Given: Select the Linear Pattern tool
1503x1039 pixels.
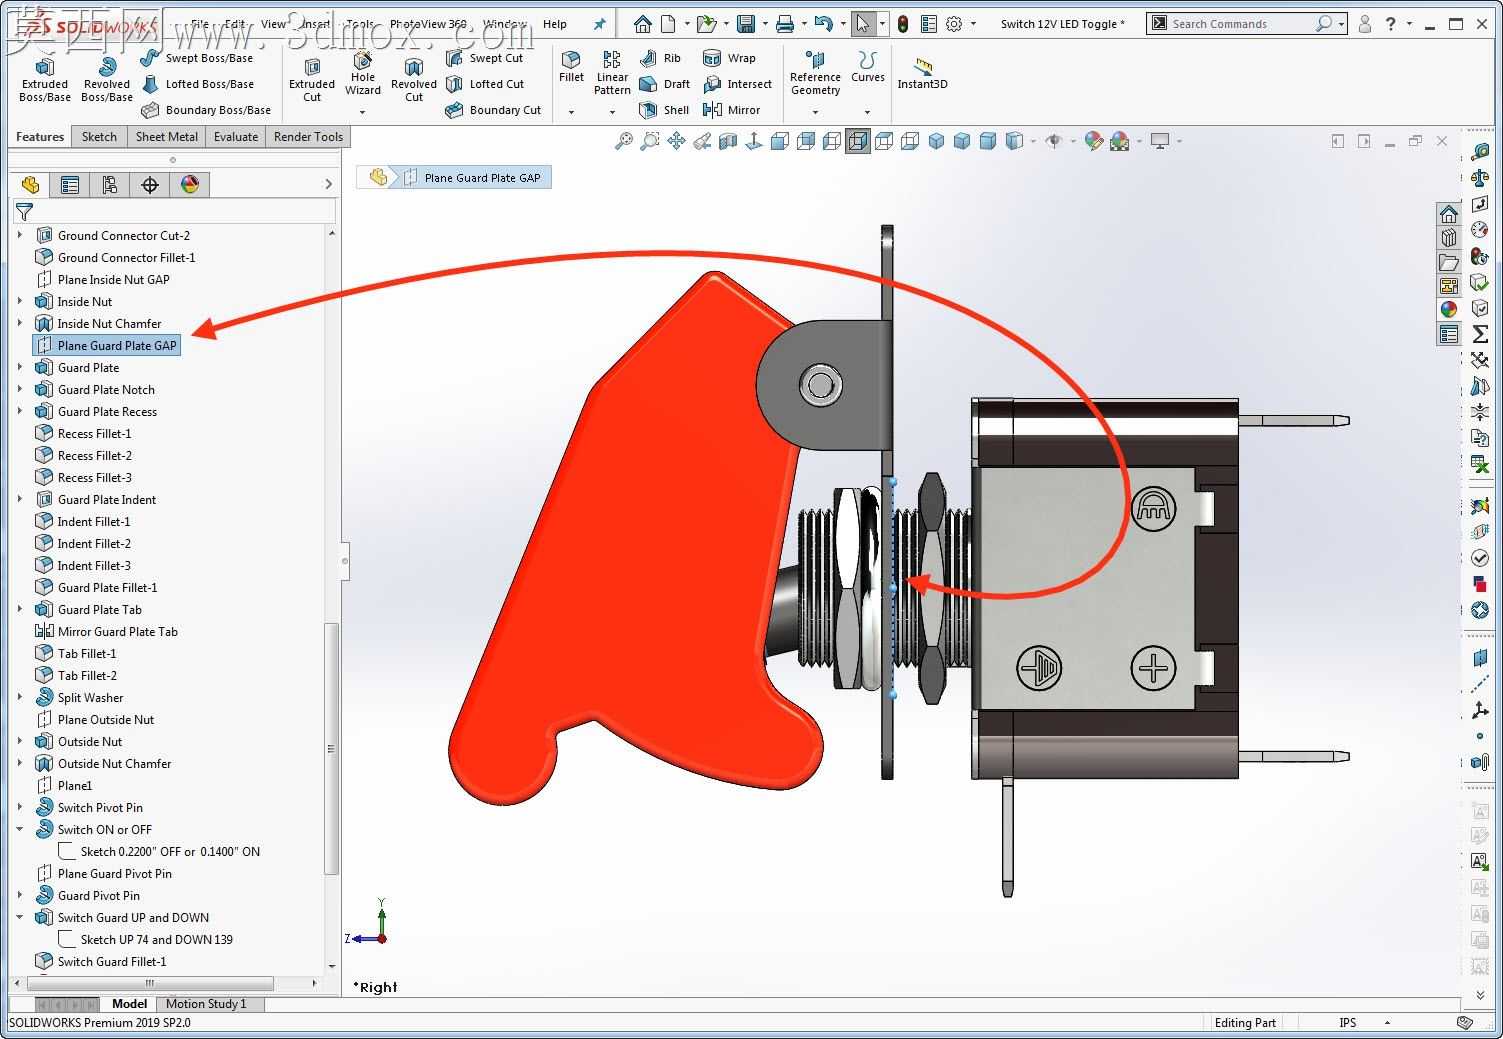Looking at the screenshot, I should click(x=612, y=74).
